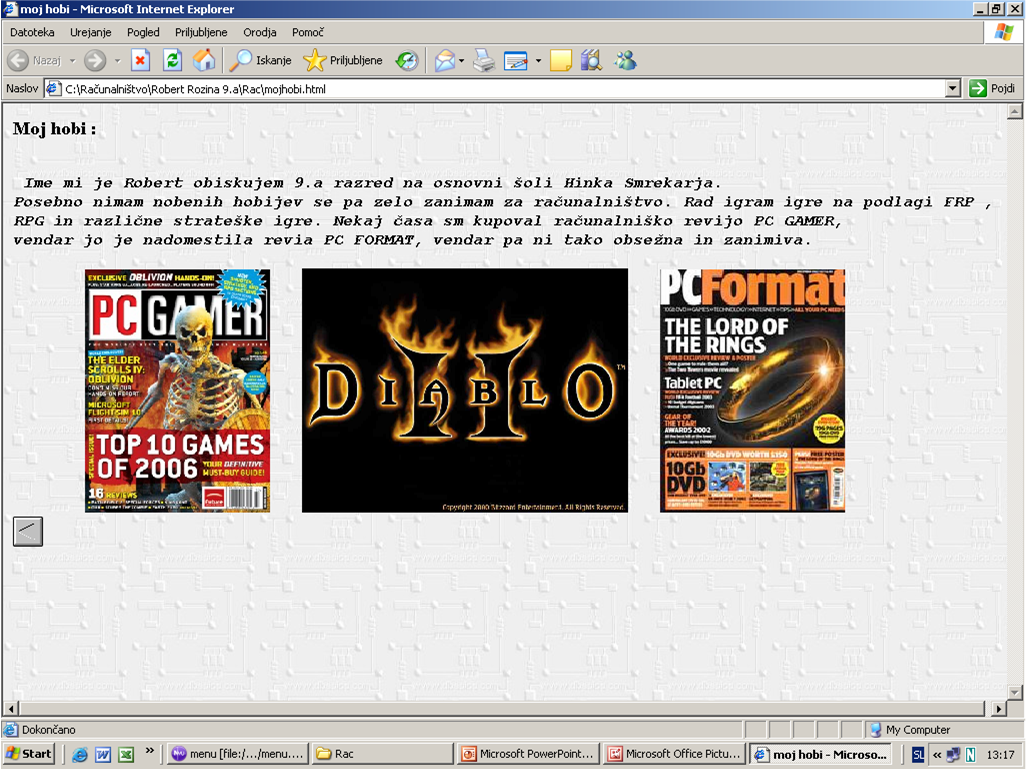The height and width of the screenshot is (769, 1026).
Task: Open the Priljubljene favorites panel
Action: 343,61
